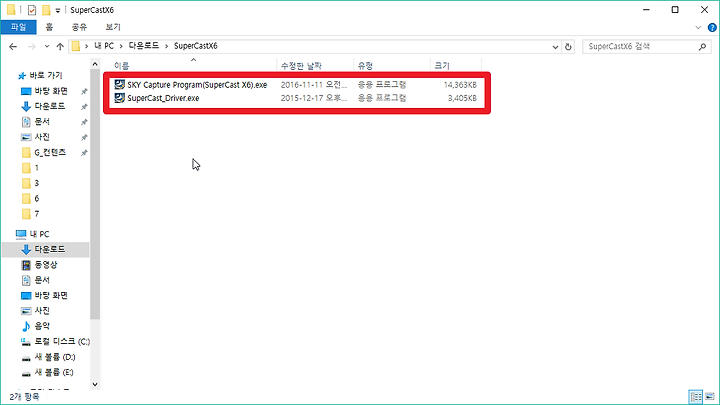
Task: Go back with the back arrow
Action: pos(13,46)
